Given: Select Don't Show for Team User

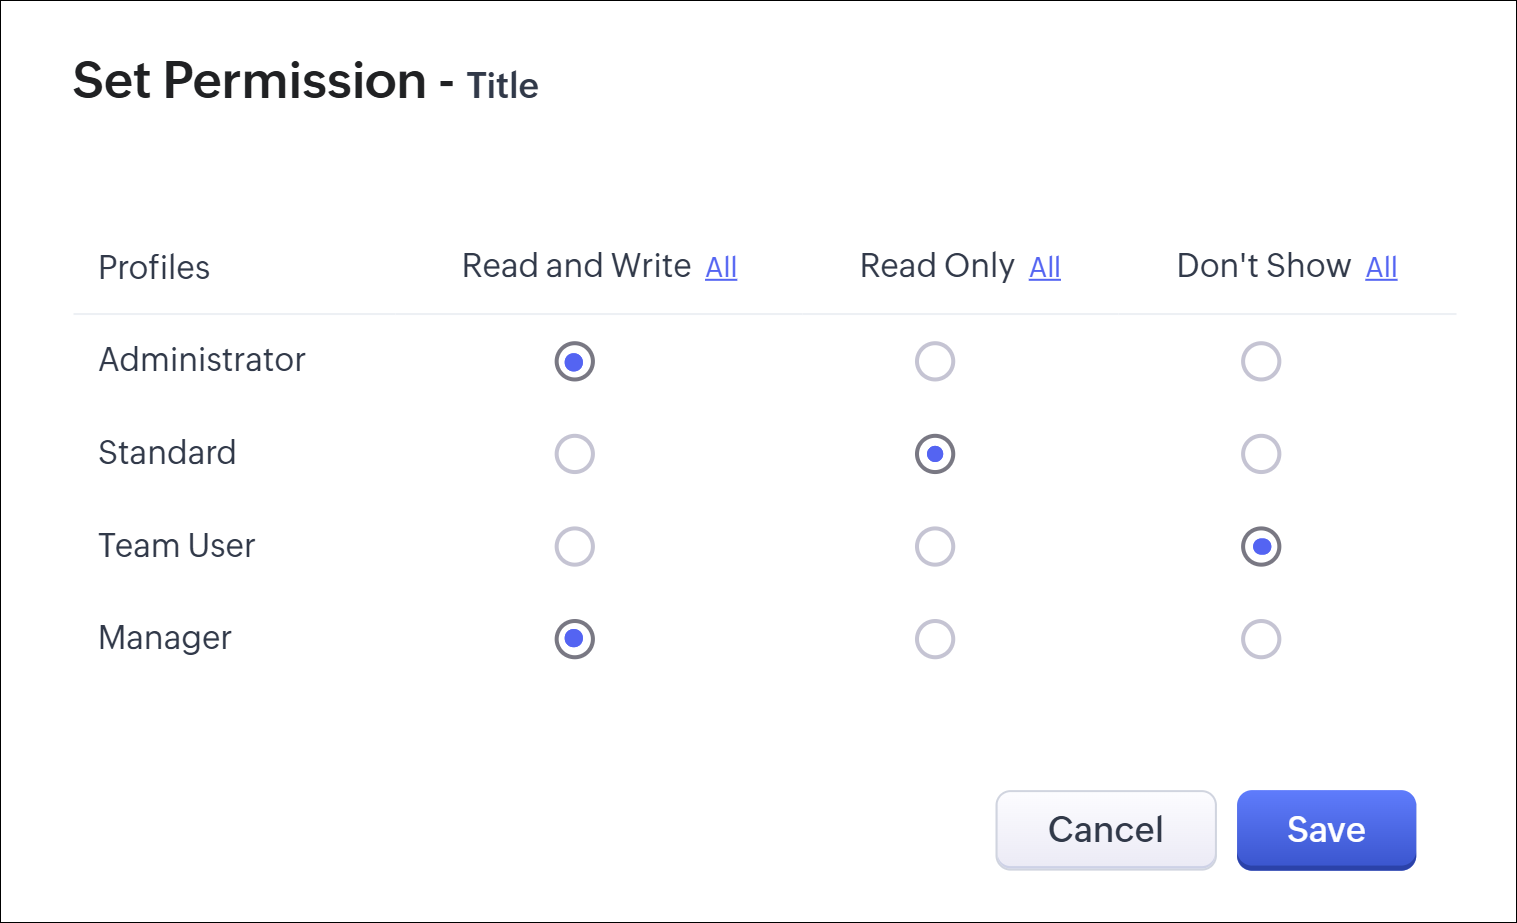Looking at the screenshot, I should click(x=1260, y=547).
